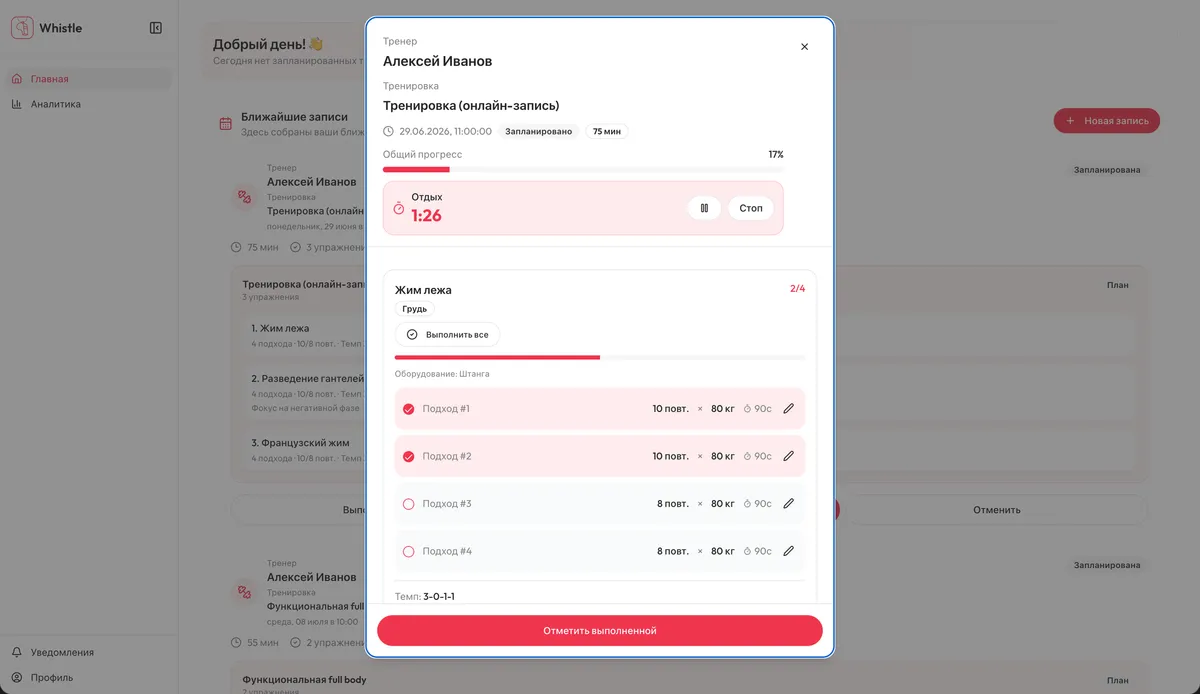Open Профиль in the sidebar
The height and width of the screenshot is (694, 1200).
pos(89,677)
